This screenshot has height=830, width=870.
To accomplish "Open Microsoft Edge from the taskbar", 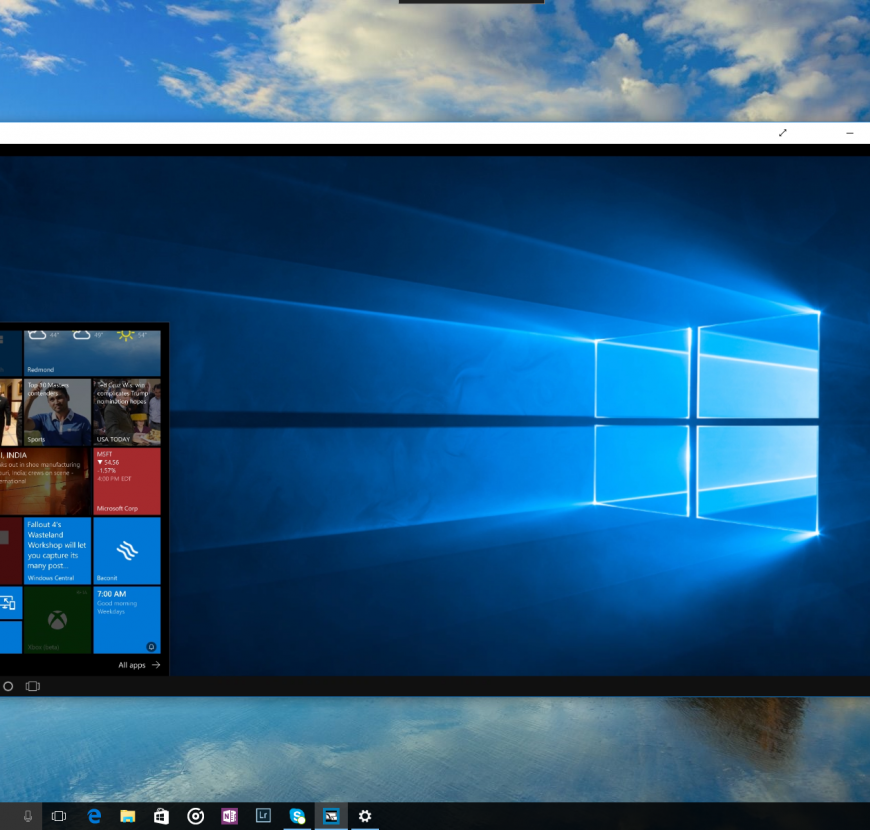I will [x=94, y=816].
